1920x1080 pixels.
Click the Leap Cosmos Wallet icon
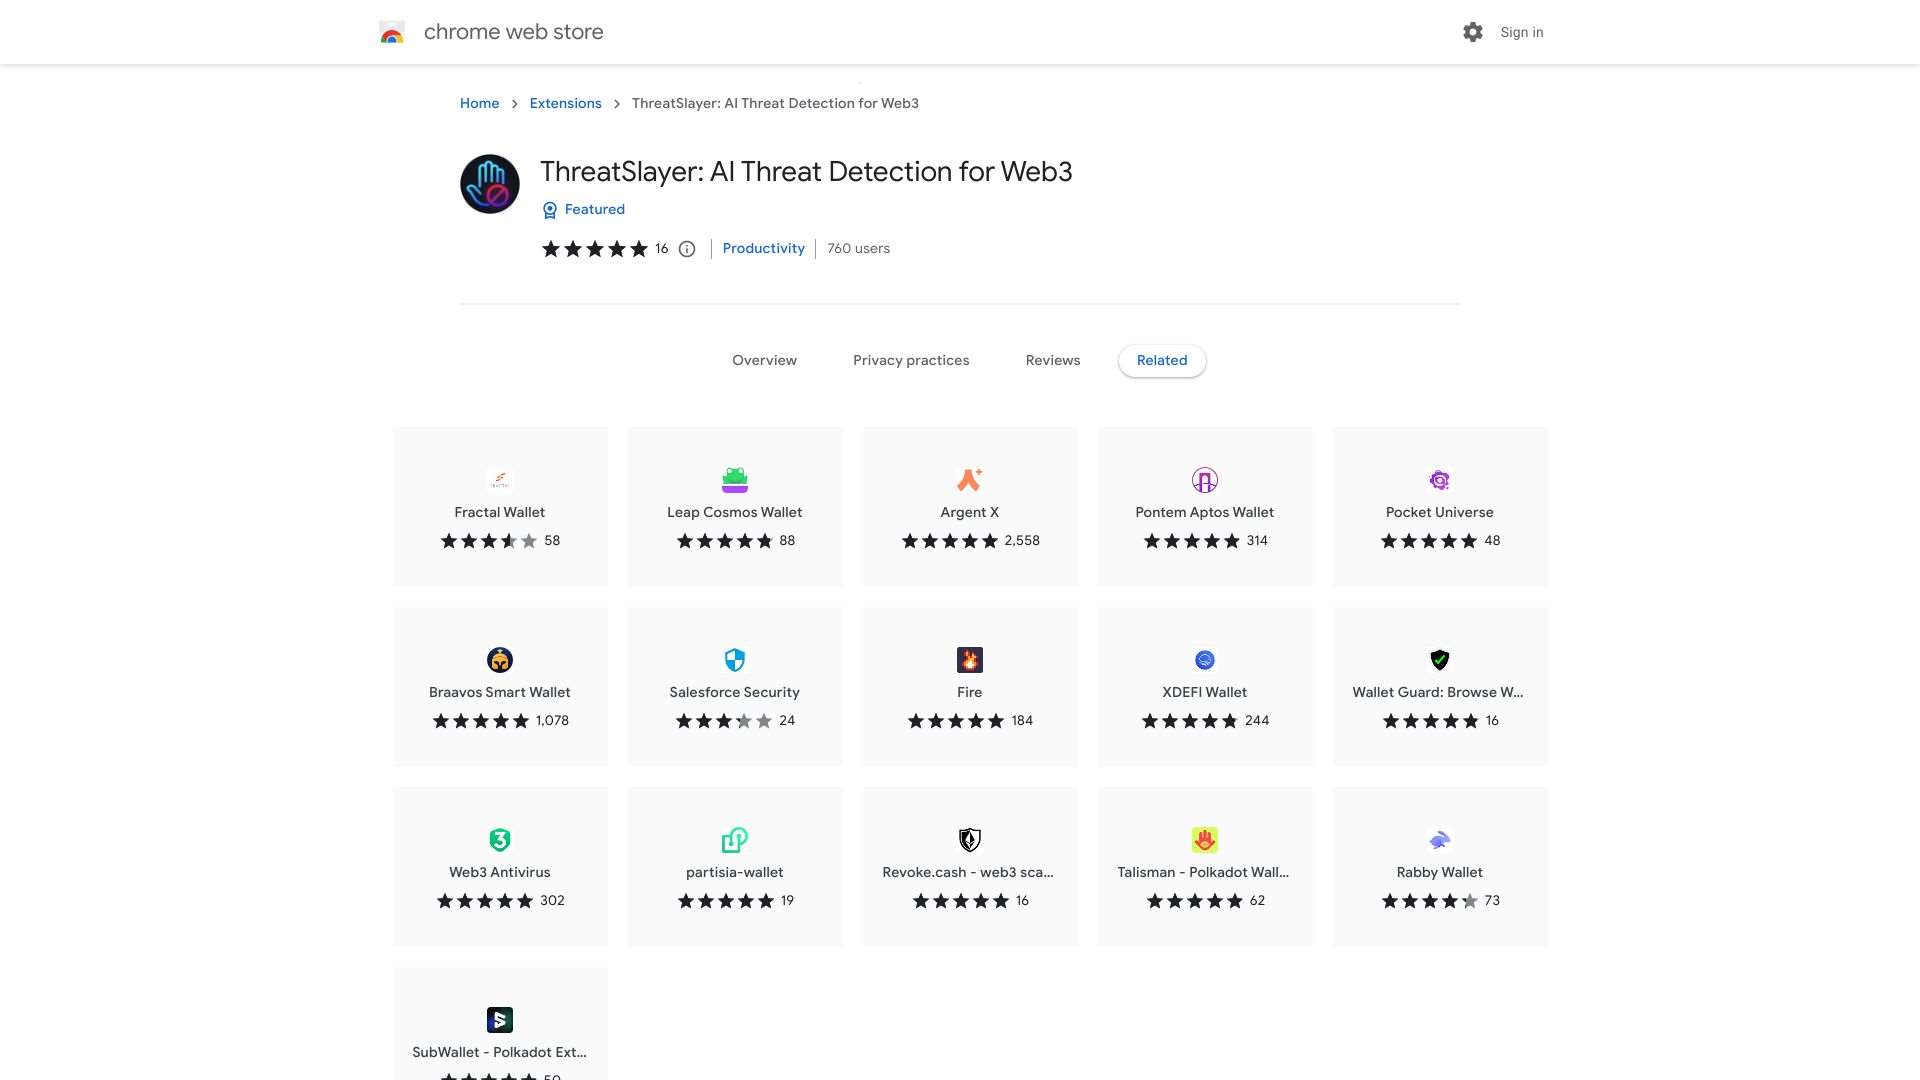734,480
